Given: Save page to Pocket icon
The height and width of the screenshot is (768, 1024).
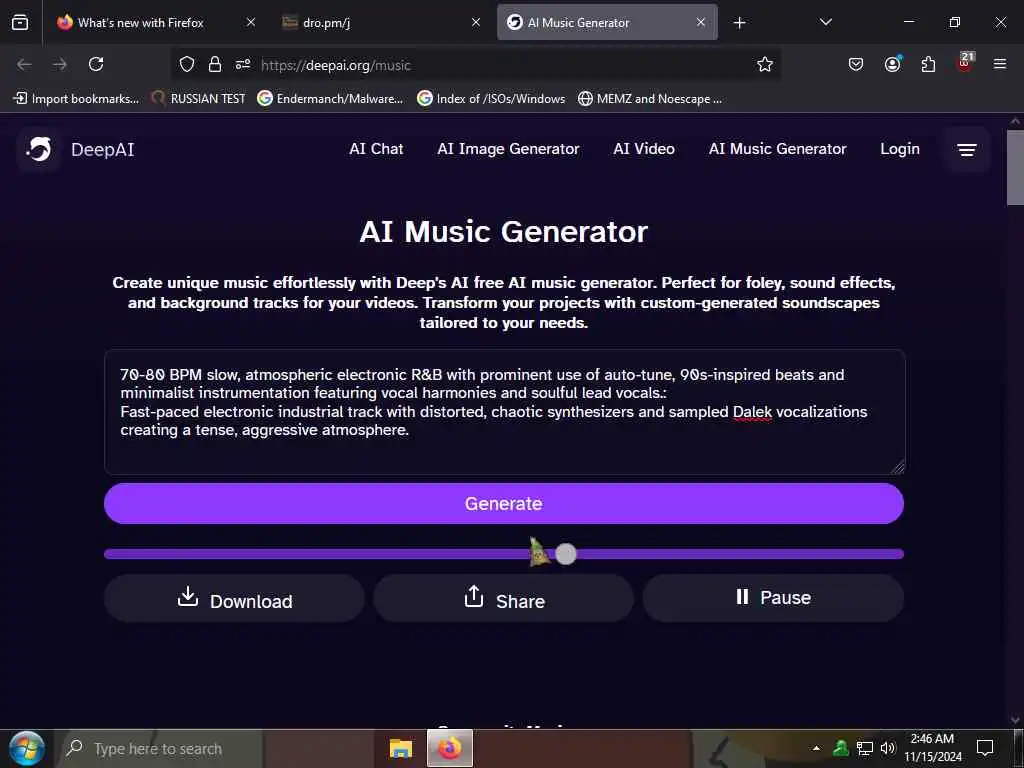Looking at the screenshot, I should pos(856,64).
